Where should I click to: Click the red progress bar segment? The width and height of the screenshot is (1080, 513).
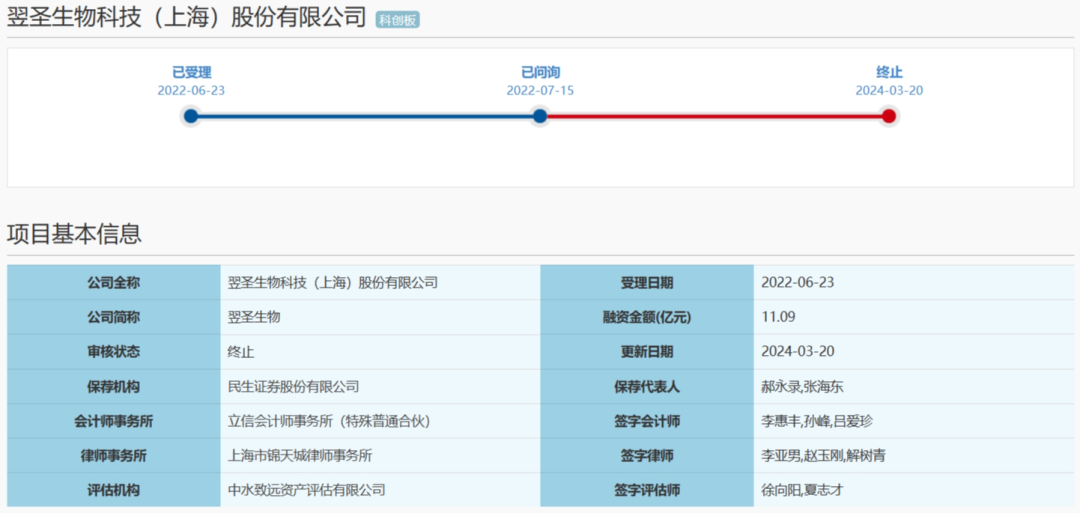pyautogui.click(x=714, y=116)
